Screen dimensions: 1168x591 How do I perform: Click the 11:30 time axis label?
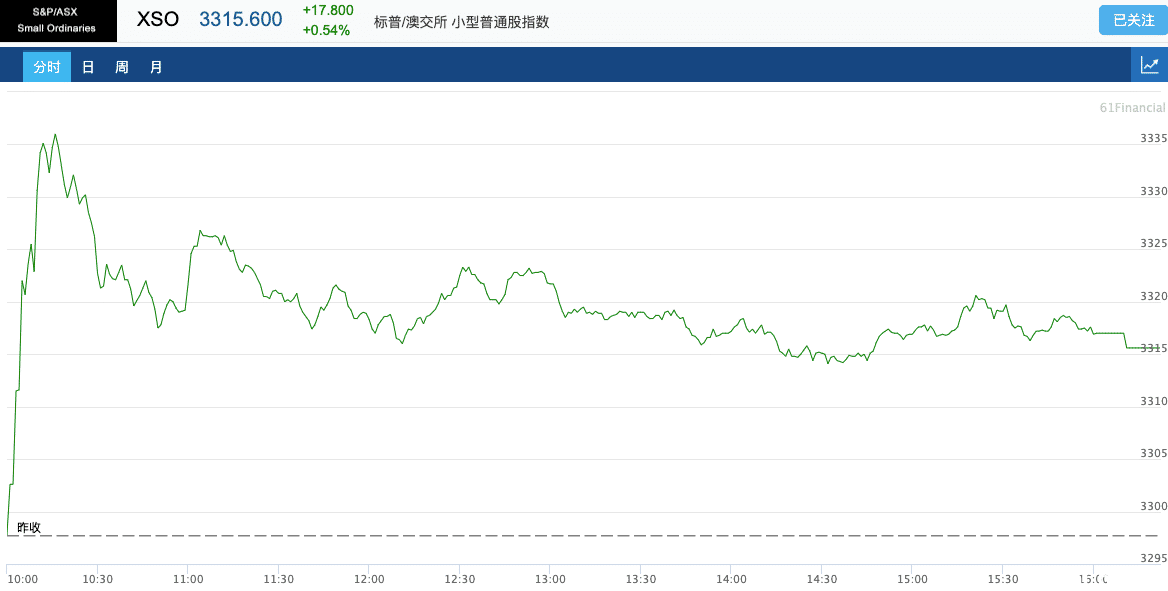click(279, 578)
